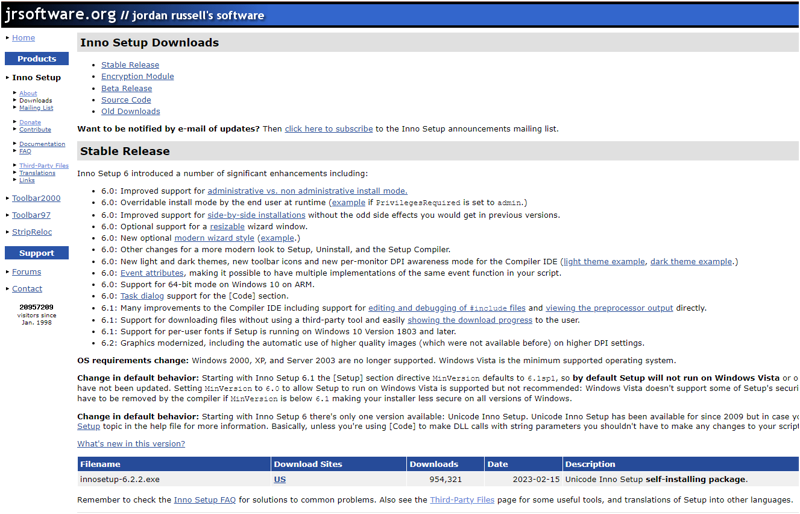Select Downloads item in sidebar

pyautogui.click(x=36, y=101)
